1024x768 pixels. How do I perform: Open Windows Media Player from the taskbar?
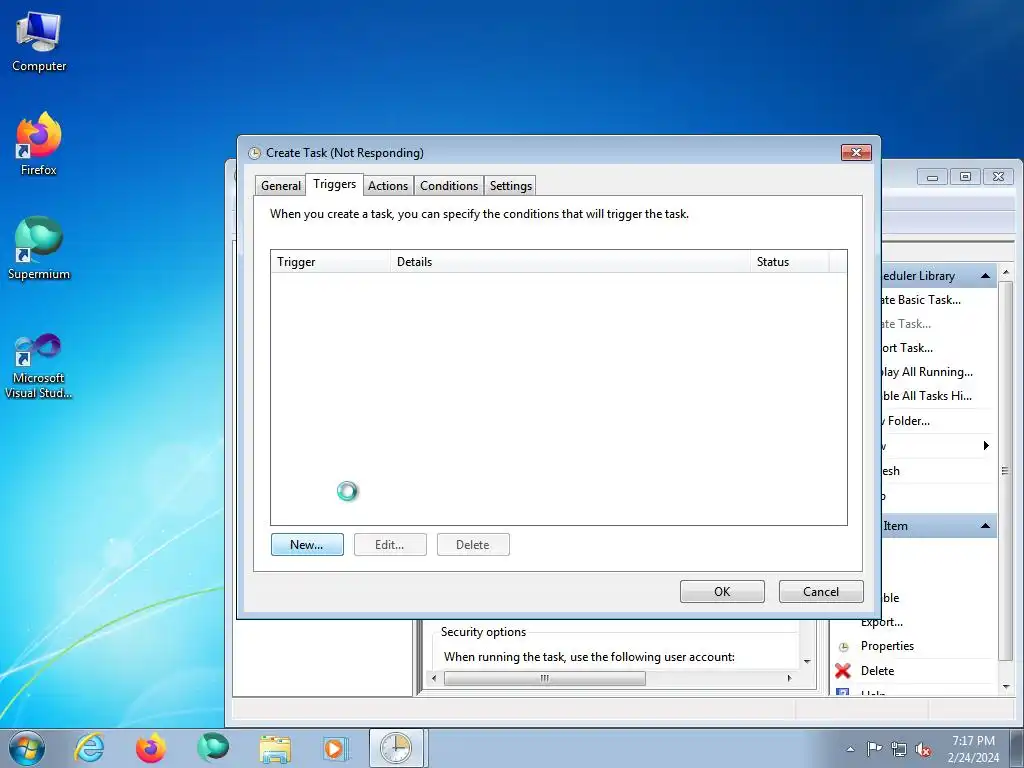pos(336,748)
